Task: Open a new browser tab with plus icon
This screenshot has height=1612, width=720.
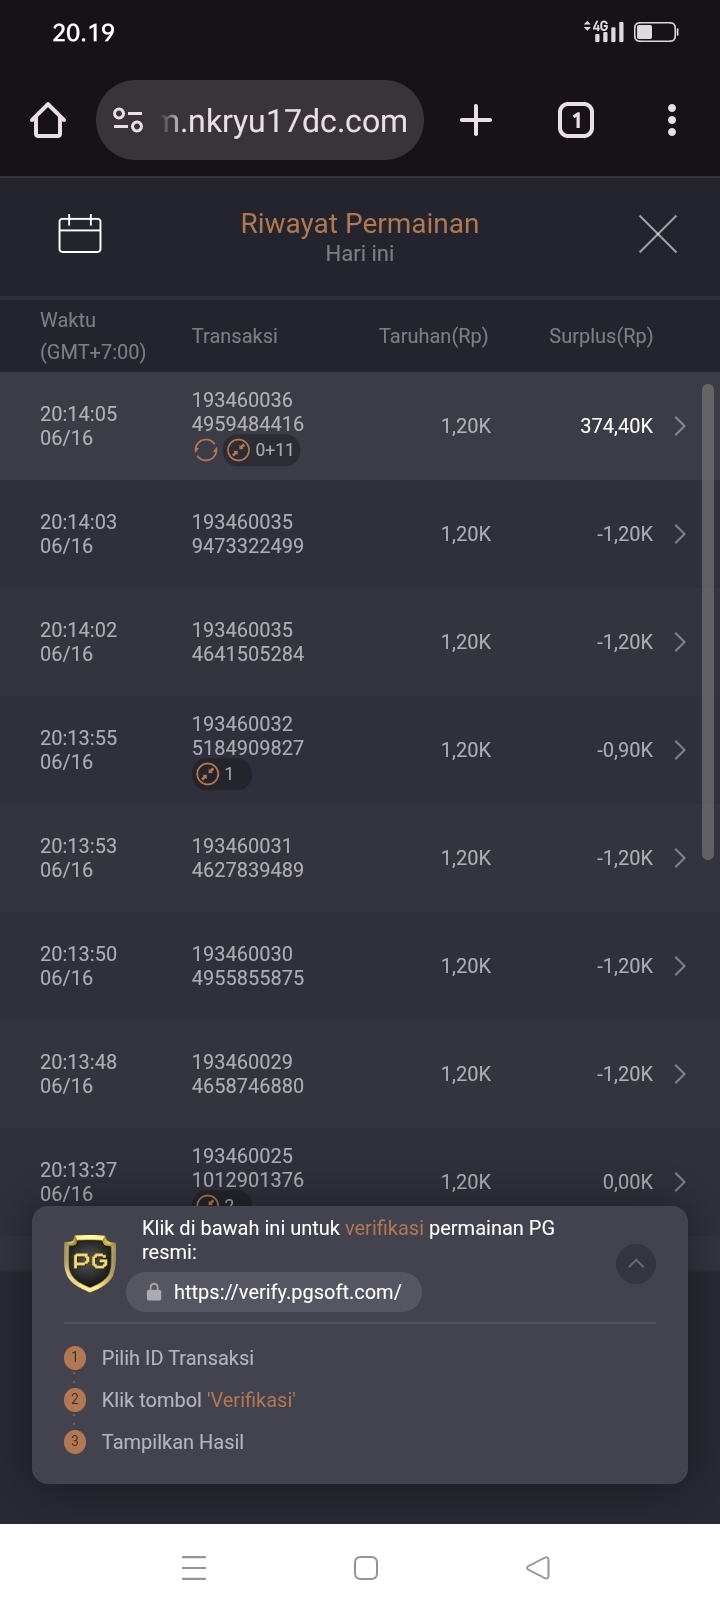Action: coord(476,121)
